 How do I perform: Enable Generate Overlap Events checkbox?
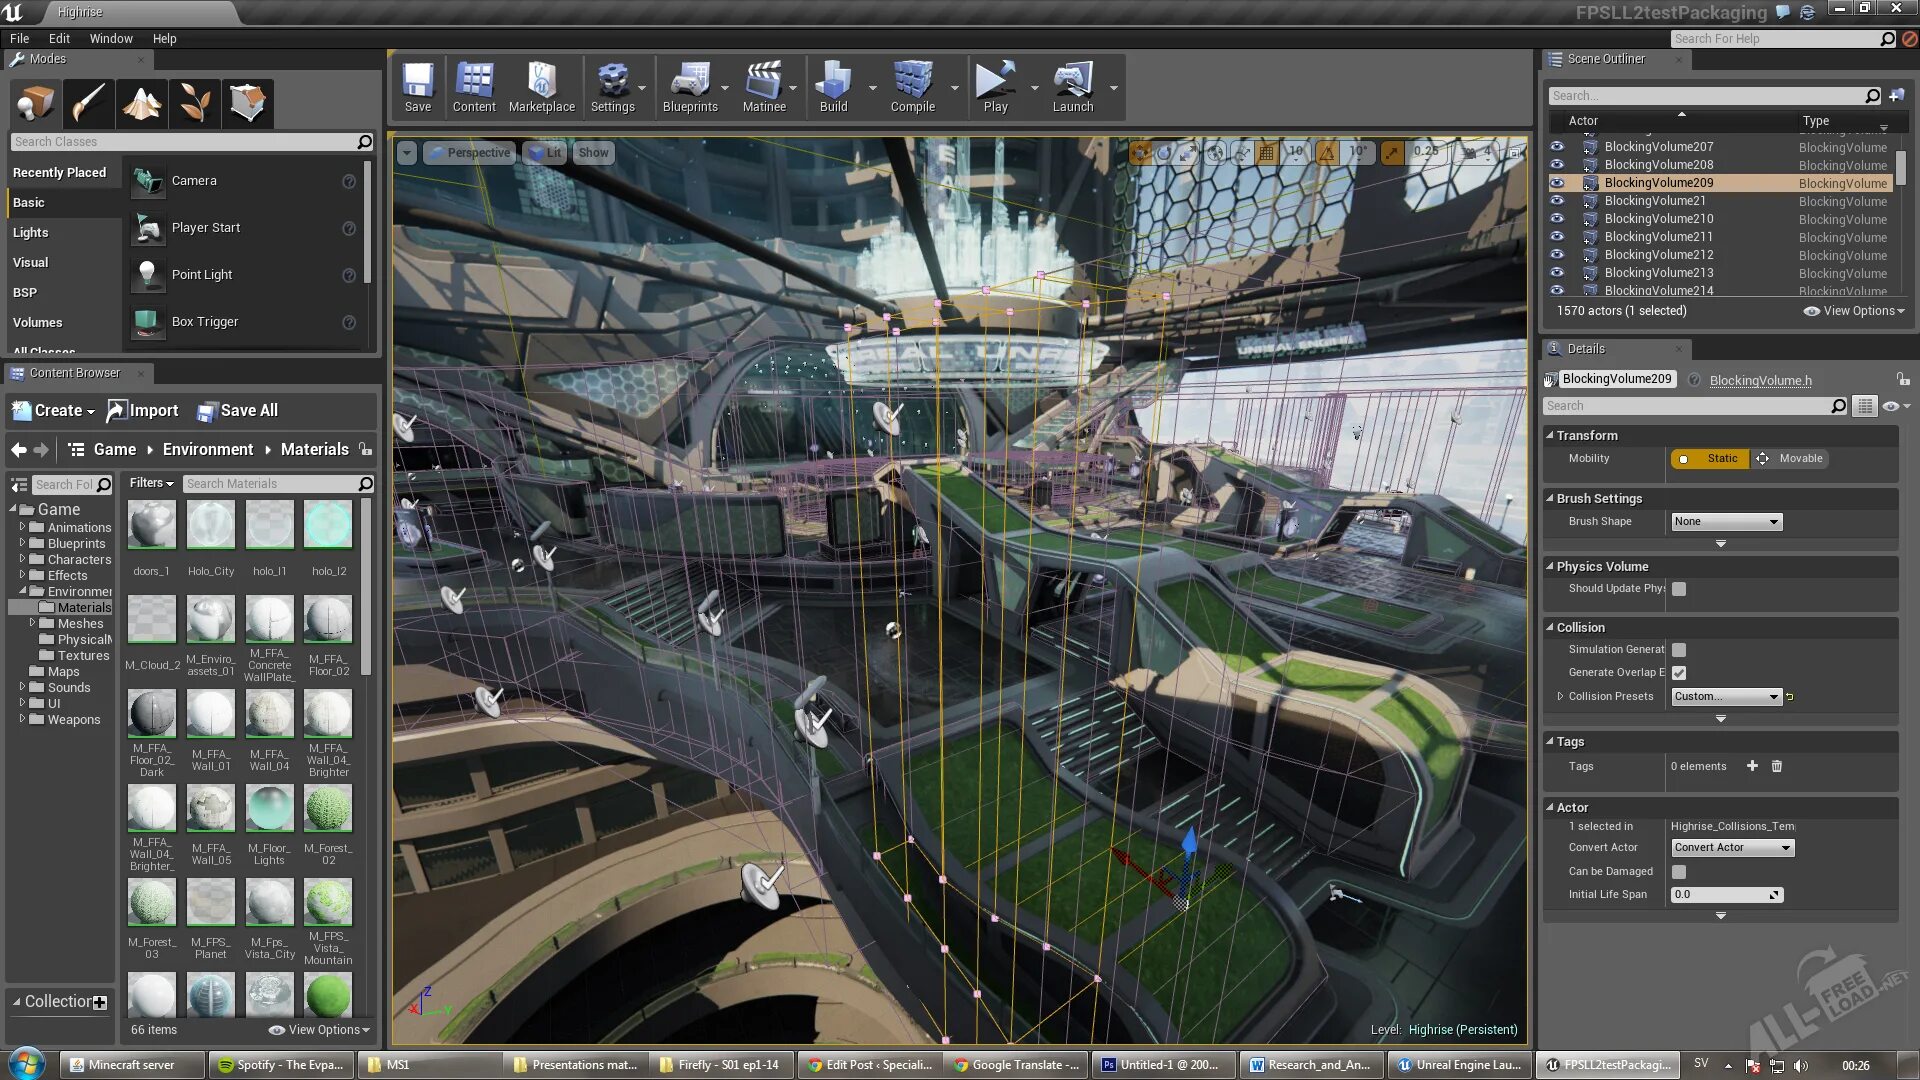click(x=1679, y=673)
